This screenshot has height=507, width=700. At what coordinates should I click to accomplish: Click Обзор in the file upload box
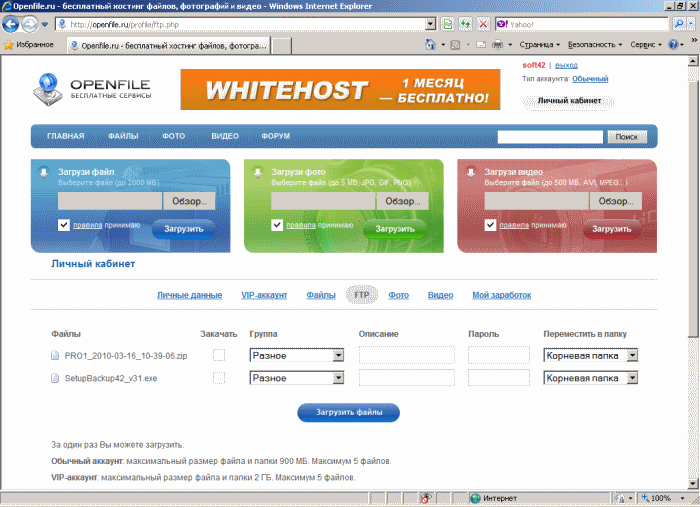click(189, 201)
